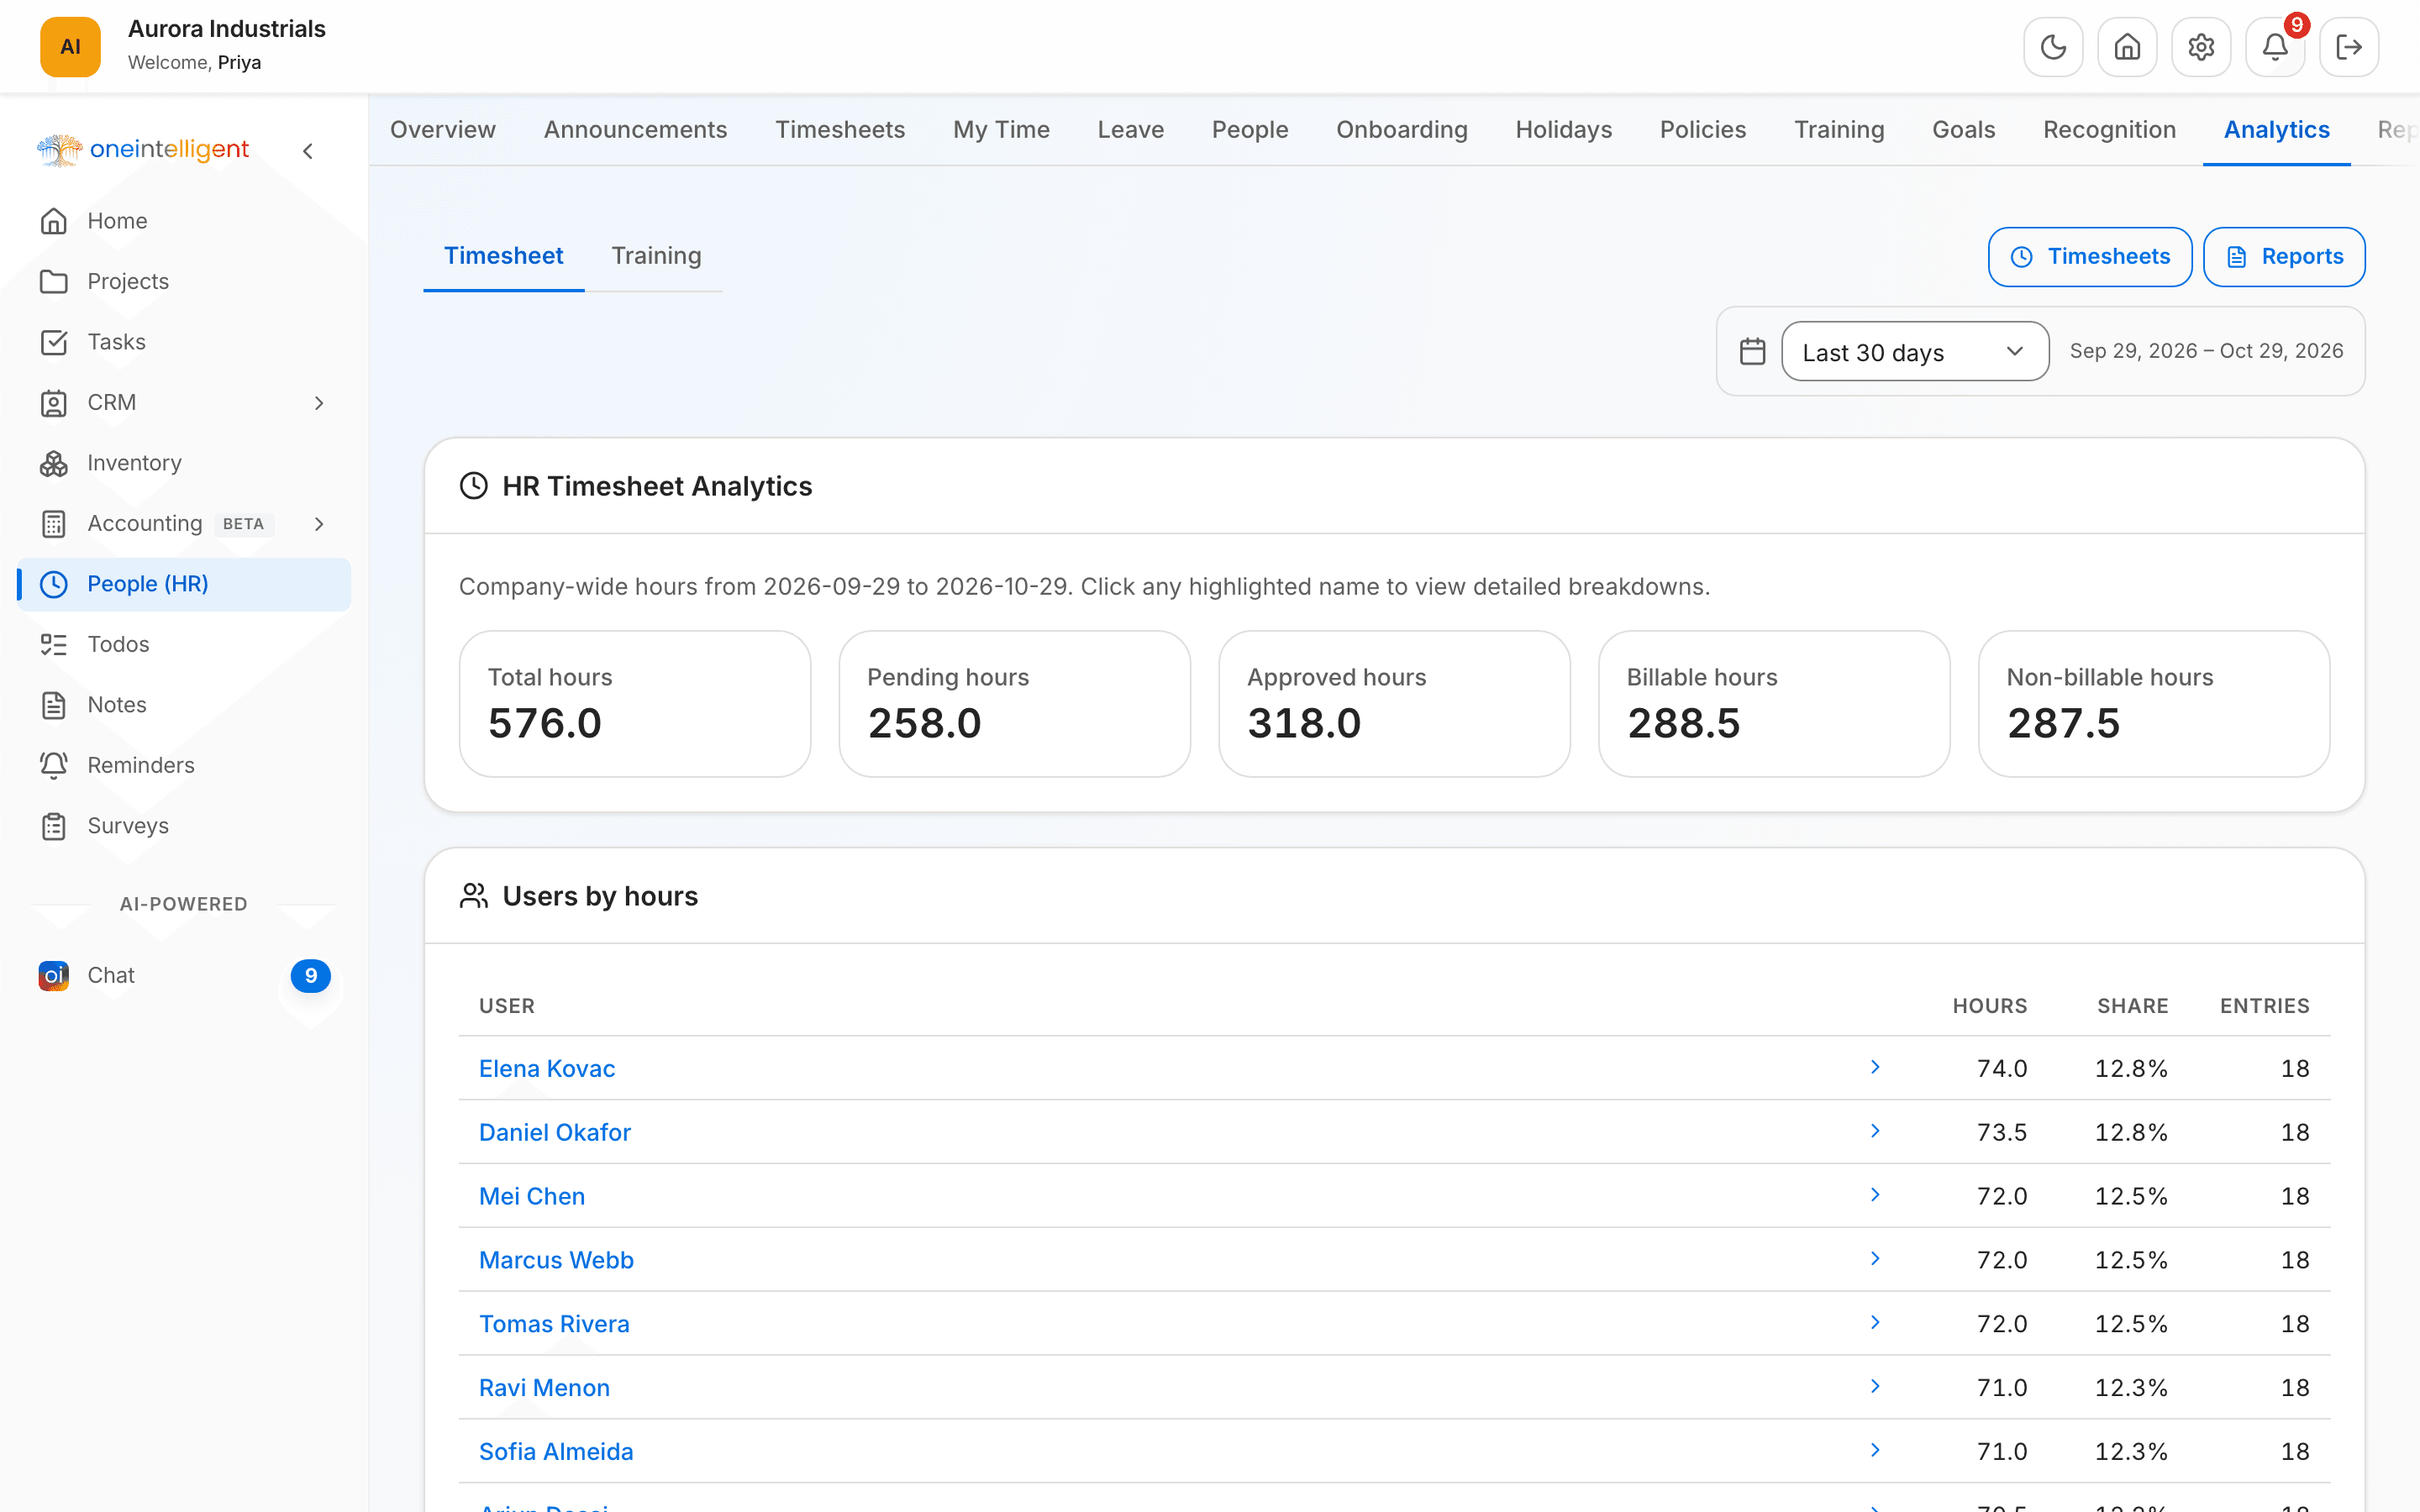Click the calendar icon near date range

(x=1752, y=351)
